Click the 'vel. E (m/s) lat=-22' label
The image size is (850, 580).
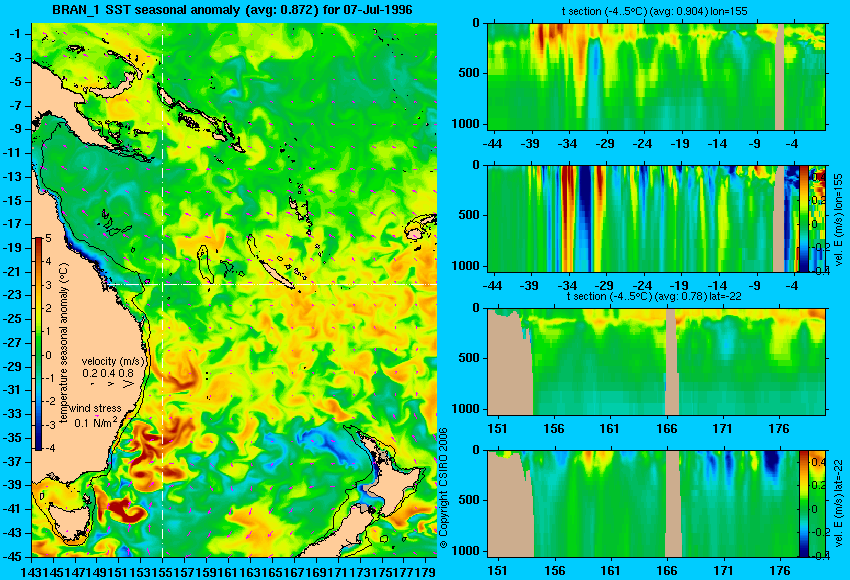[838, 504]
